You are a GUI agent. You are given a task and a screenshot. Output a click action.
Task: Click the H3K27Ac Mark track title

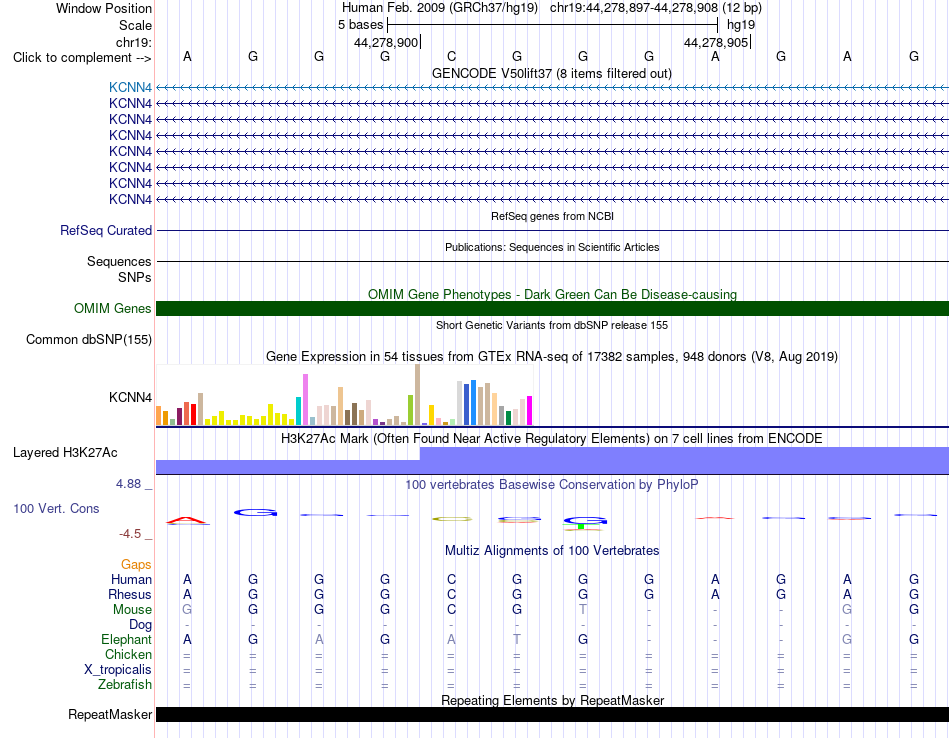pyautogui.click(x=552, y=438)
